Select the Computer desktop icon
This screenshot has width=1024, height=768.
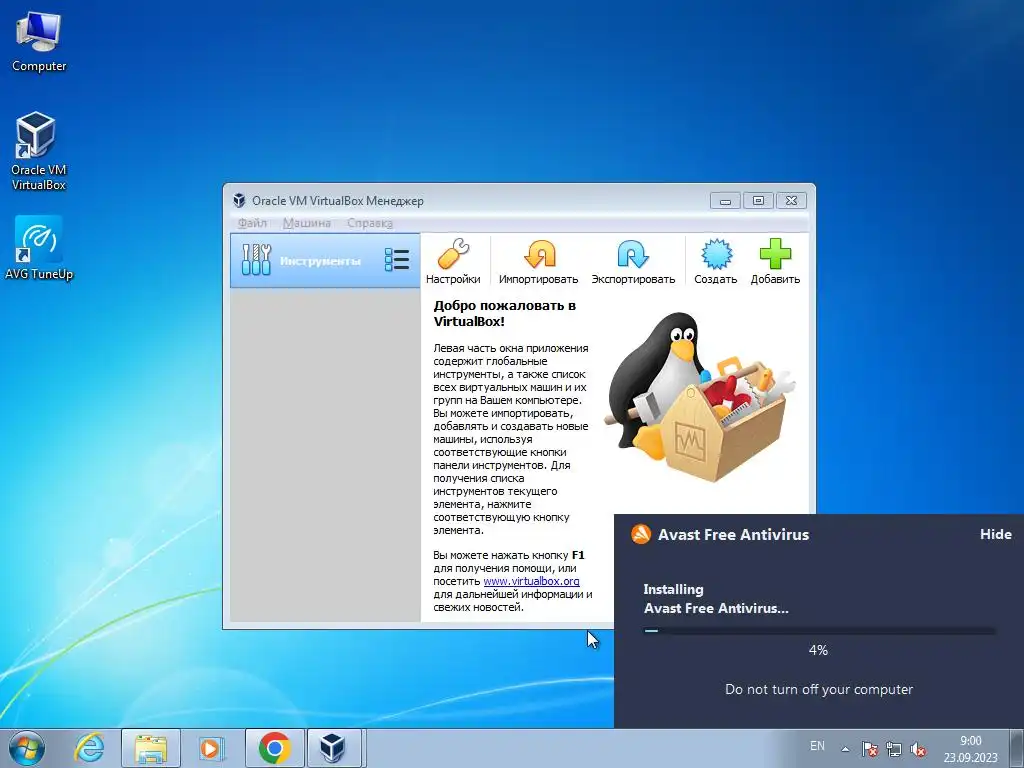point(39,42)
